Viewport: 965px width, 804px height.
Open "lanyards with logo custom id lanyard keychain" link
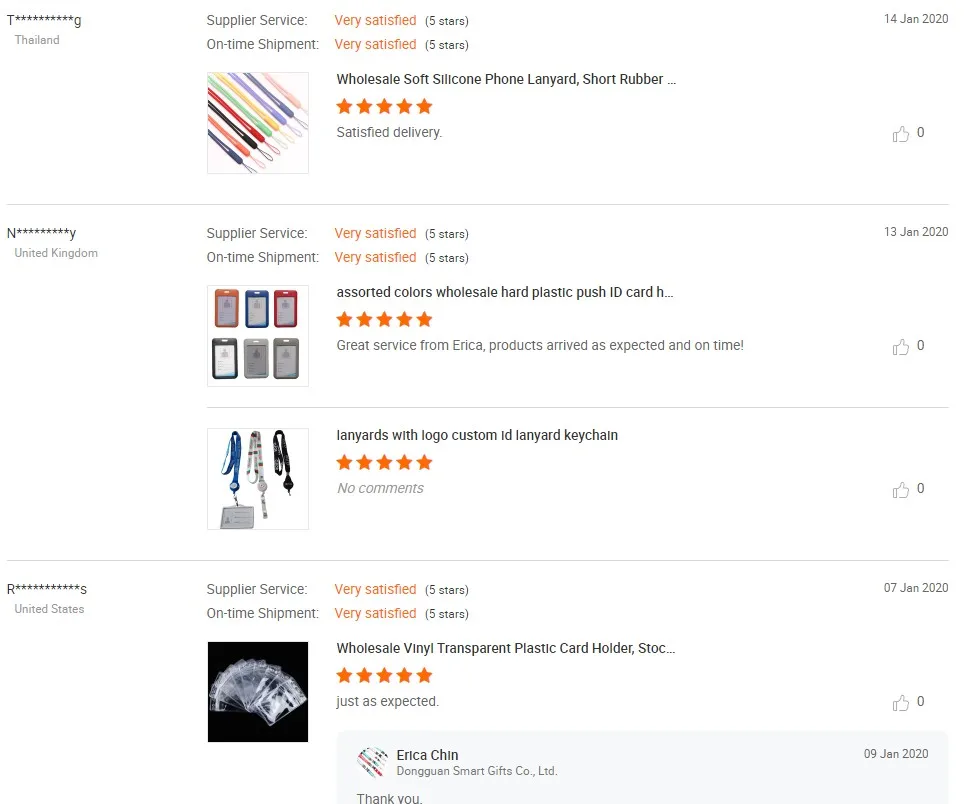point(477,435)
